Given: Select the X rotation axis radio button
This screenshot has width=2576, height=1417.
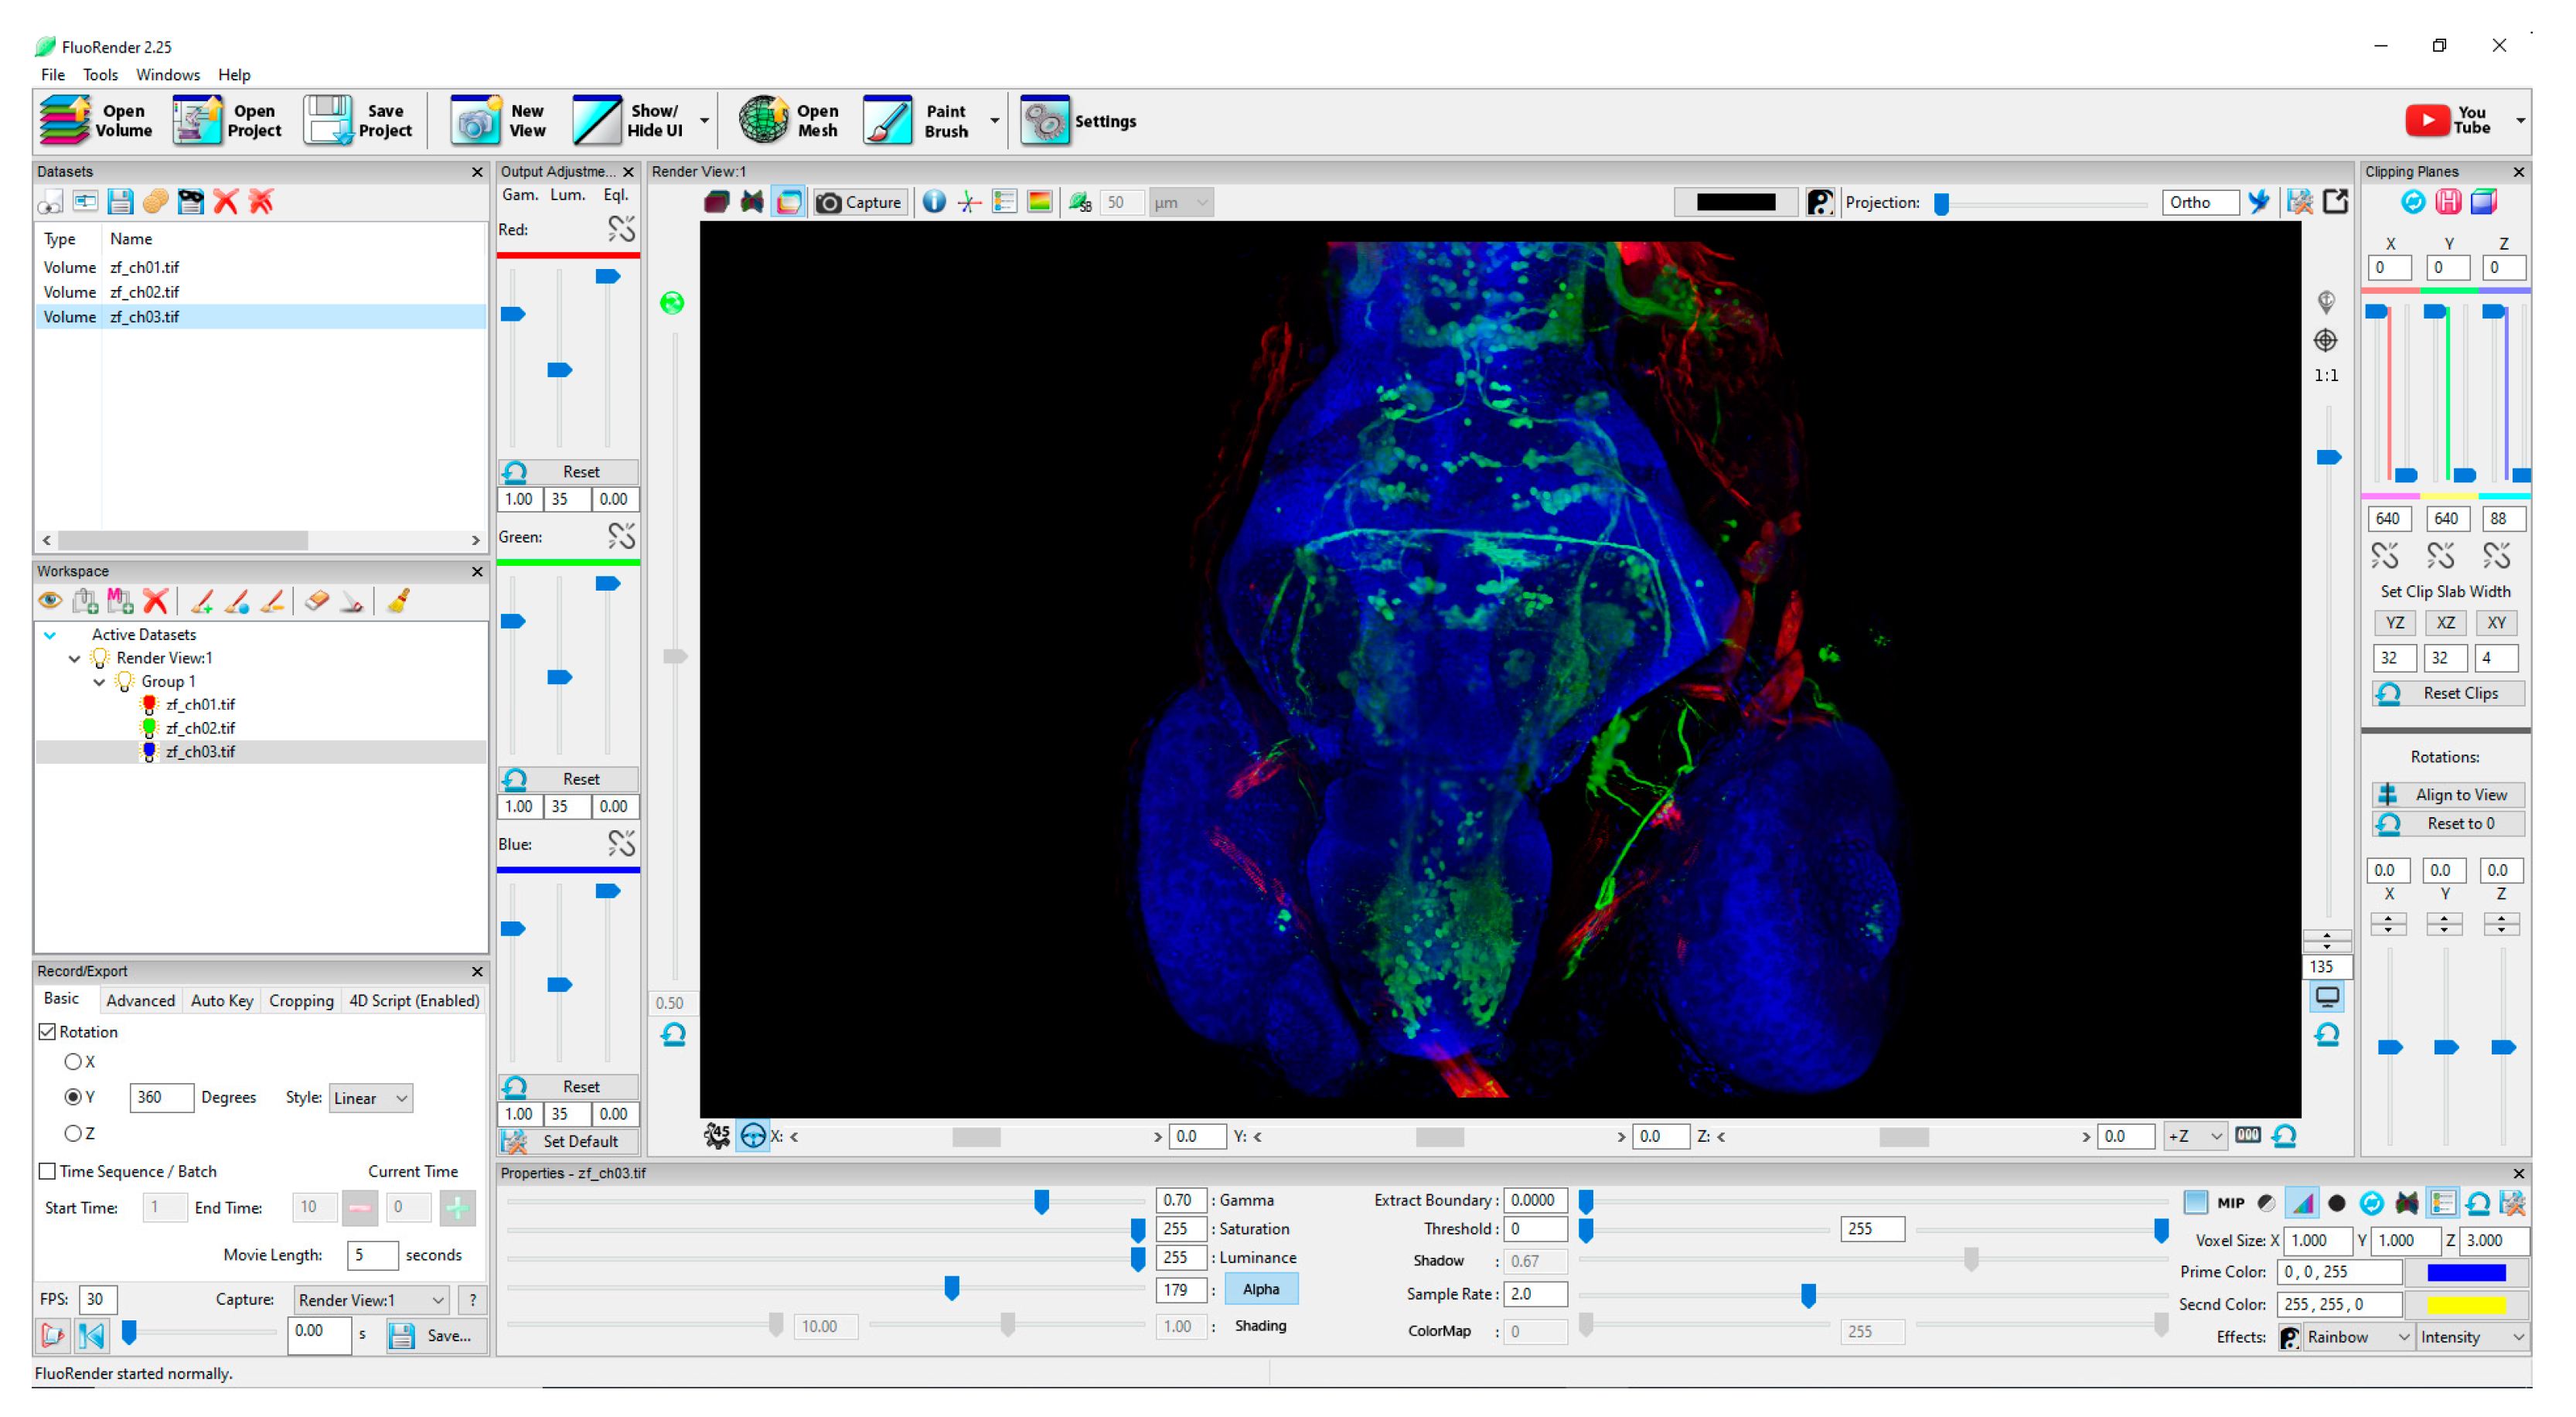Looking at the screenshot, I should (73, 1062).
